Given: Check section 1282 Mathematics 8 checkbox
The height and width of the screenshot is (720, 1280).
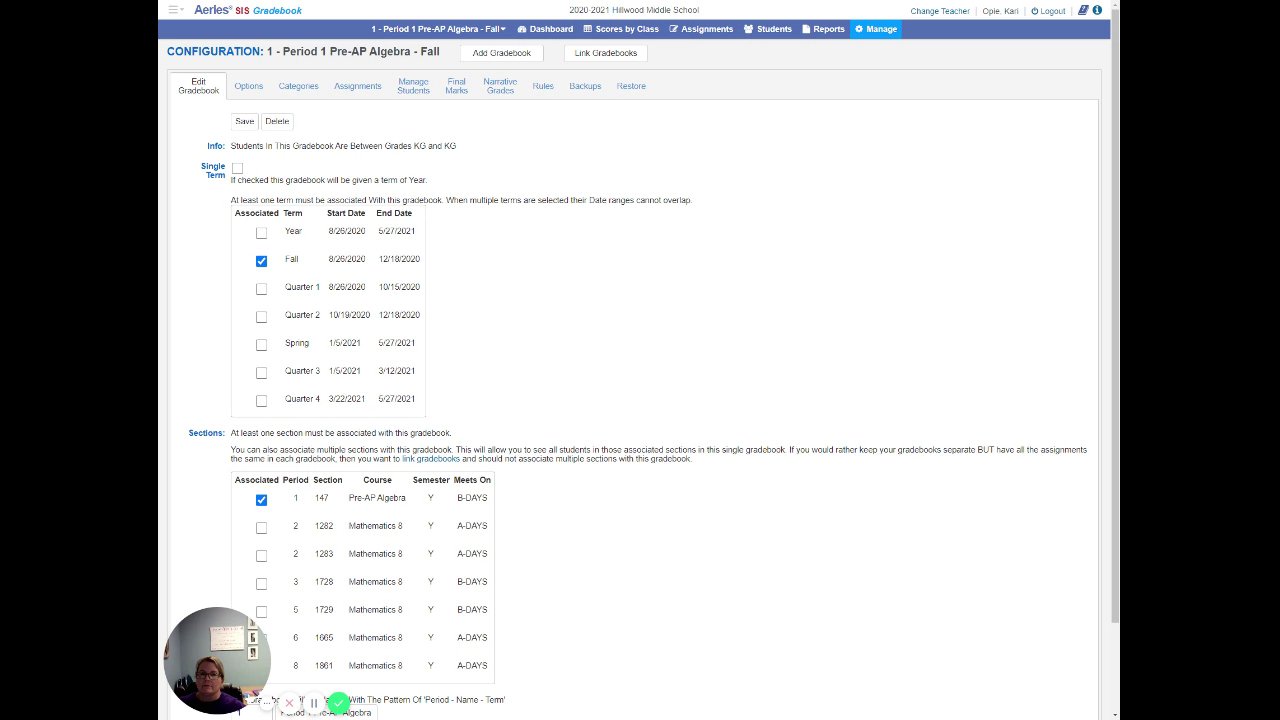Looking at the screenshot, I should pyautogui.click(x=261, y=528).
